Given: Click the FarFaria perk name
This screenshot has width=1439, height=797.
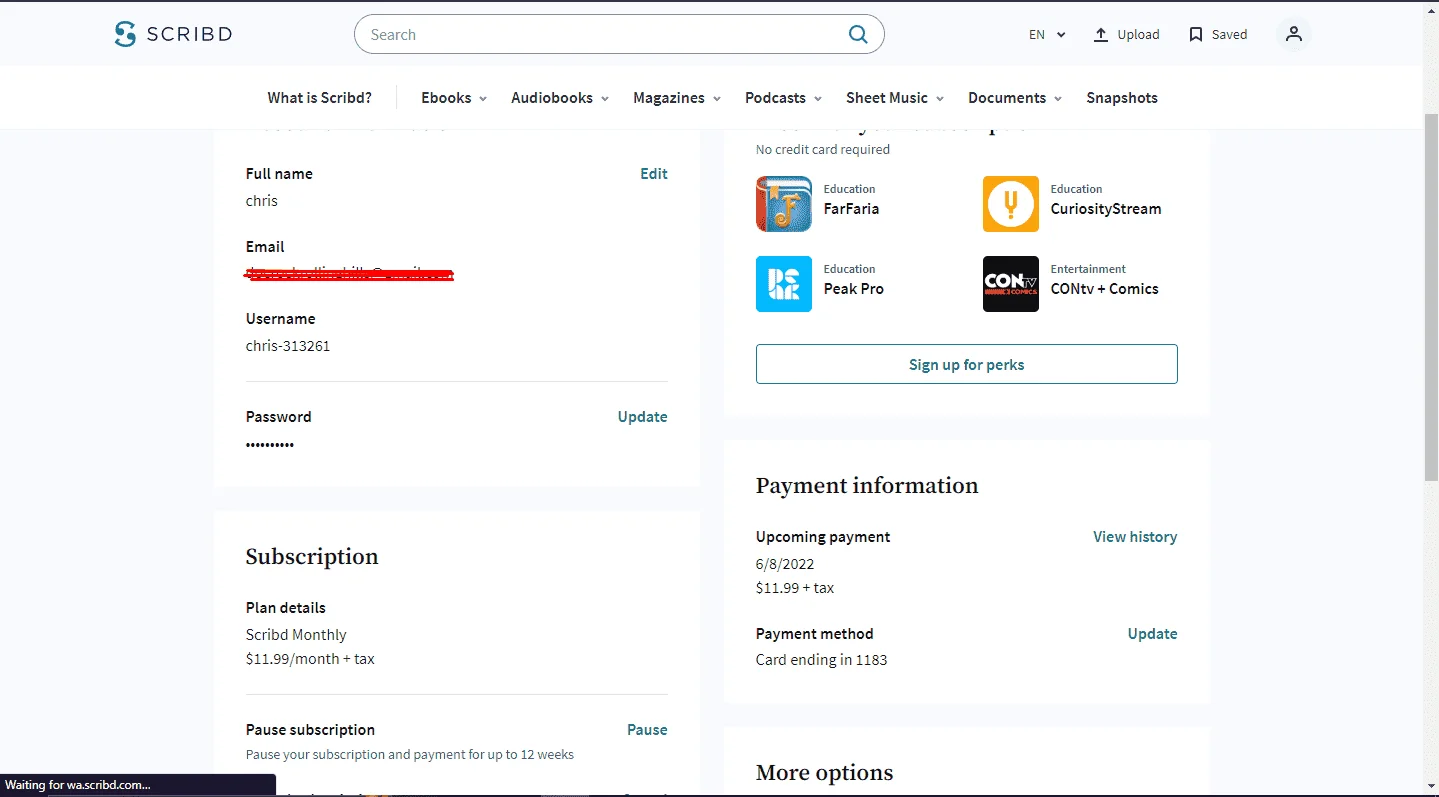Looking at the screenshot, I should pos(851,209).
